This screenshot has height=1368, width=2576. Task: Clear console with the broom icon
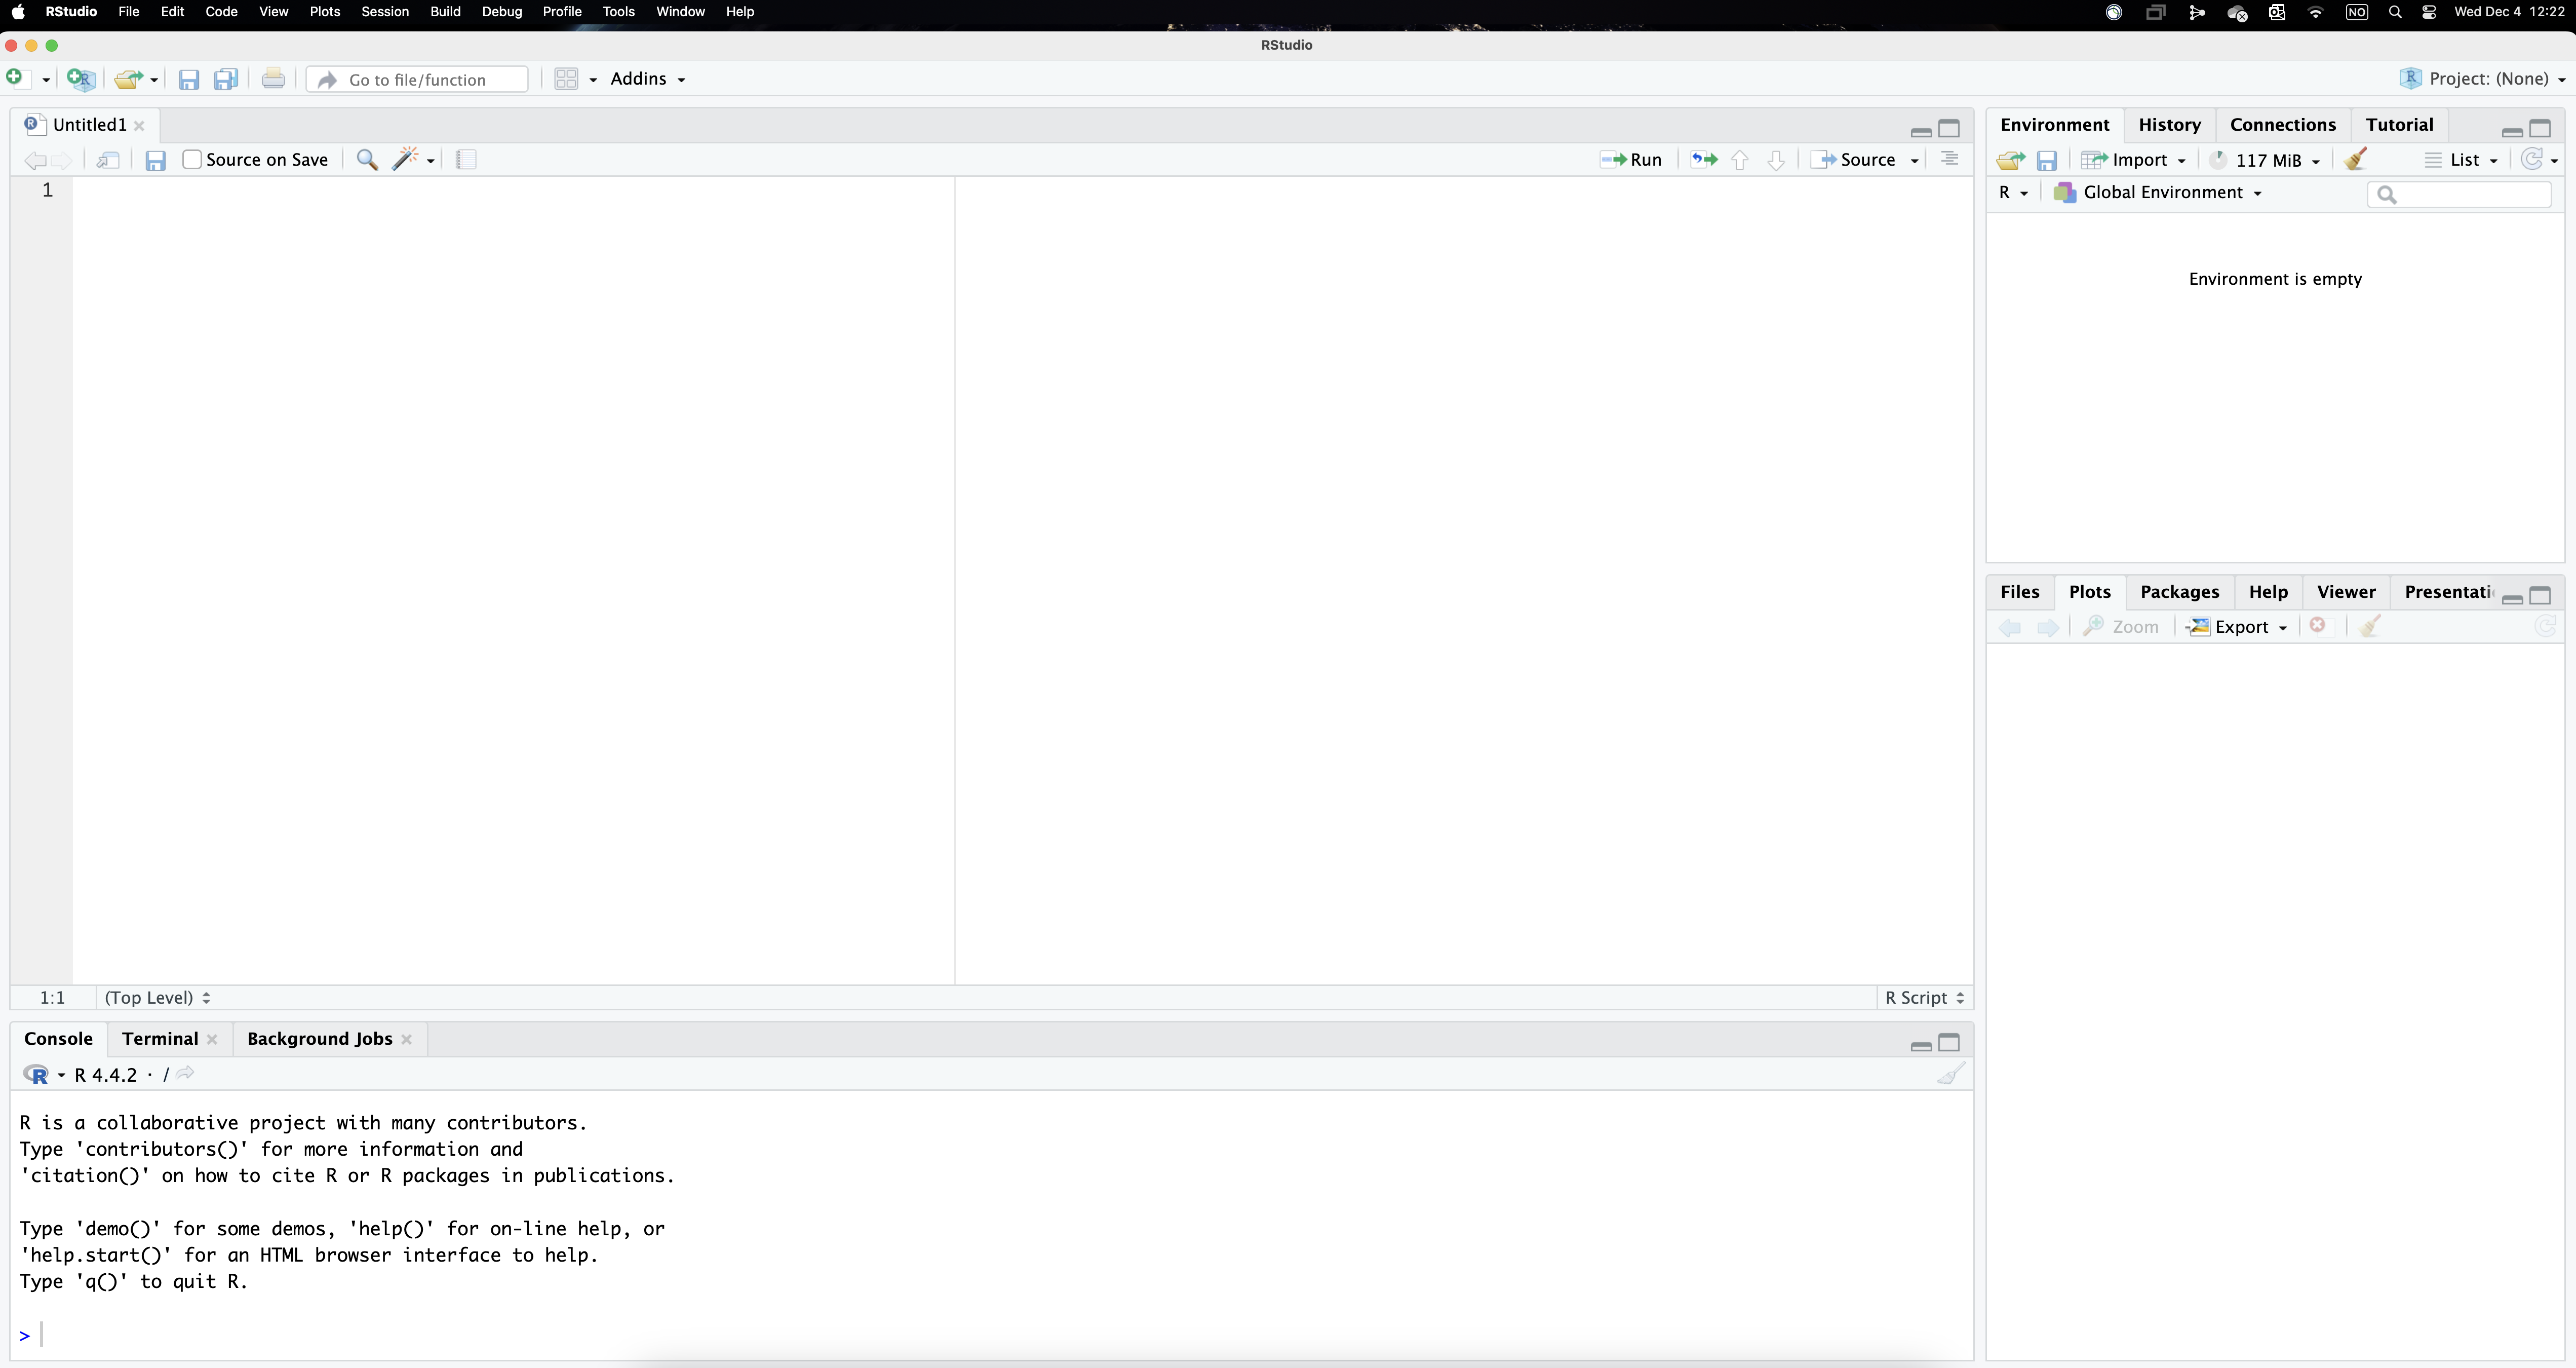(1950, 1075)
